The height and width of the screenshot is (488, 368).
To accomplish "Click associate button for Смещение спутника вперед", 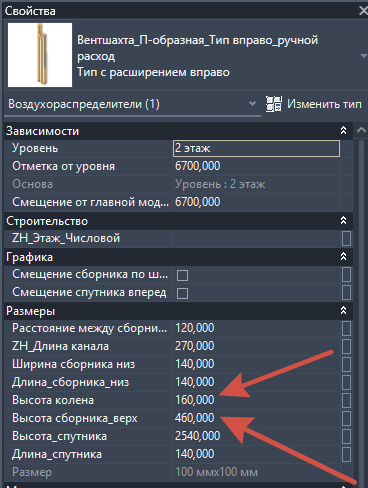I will 346,293.
